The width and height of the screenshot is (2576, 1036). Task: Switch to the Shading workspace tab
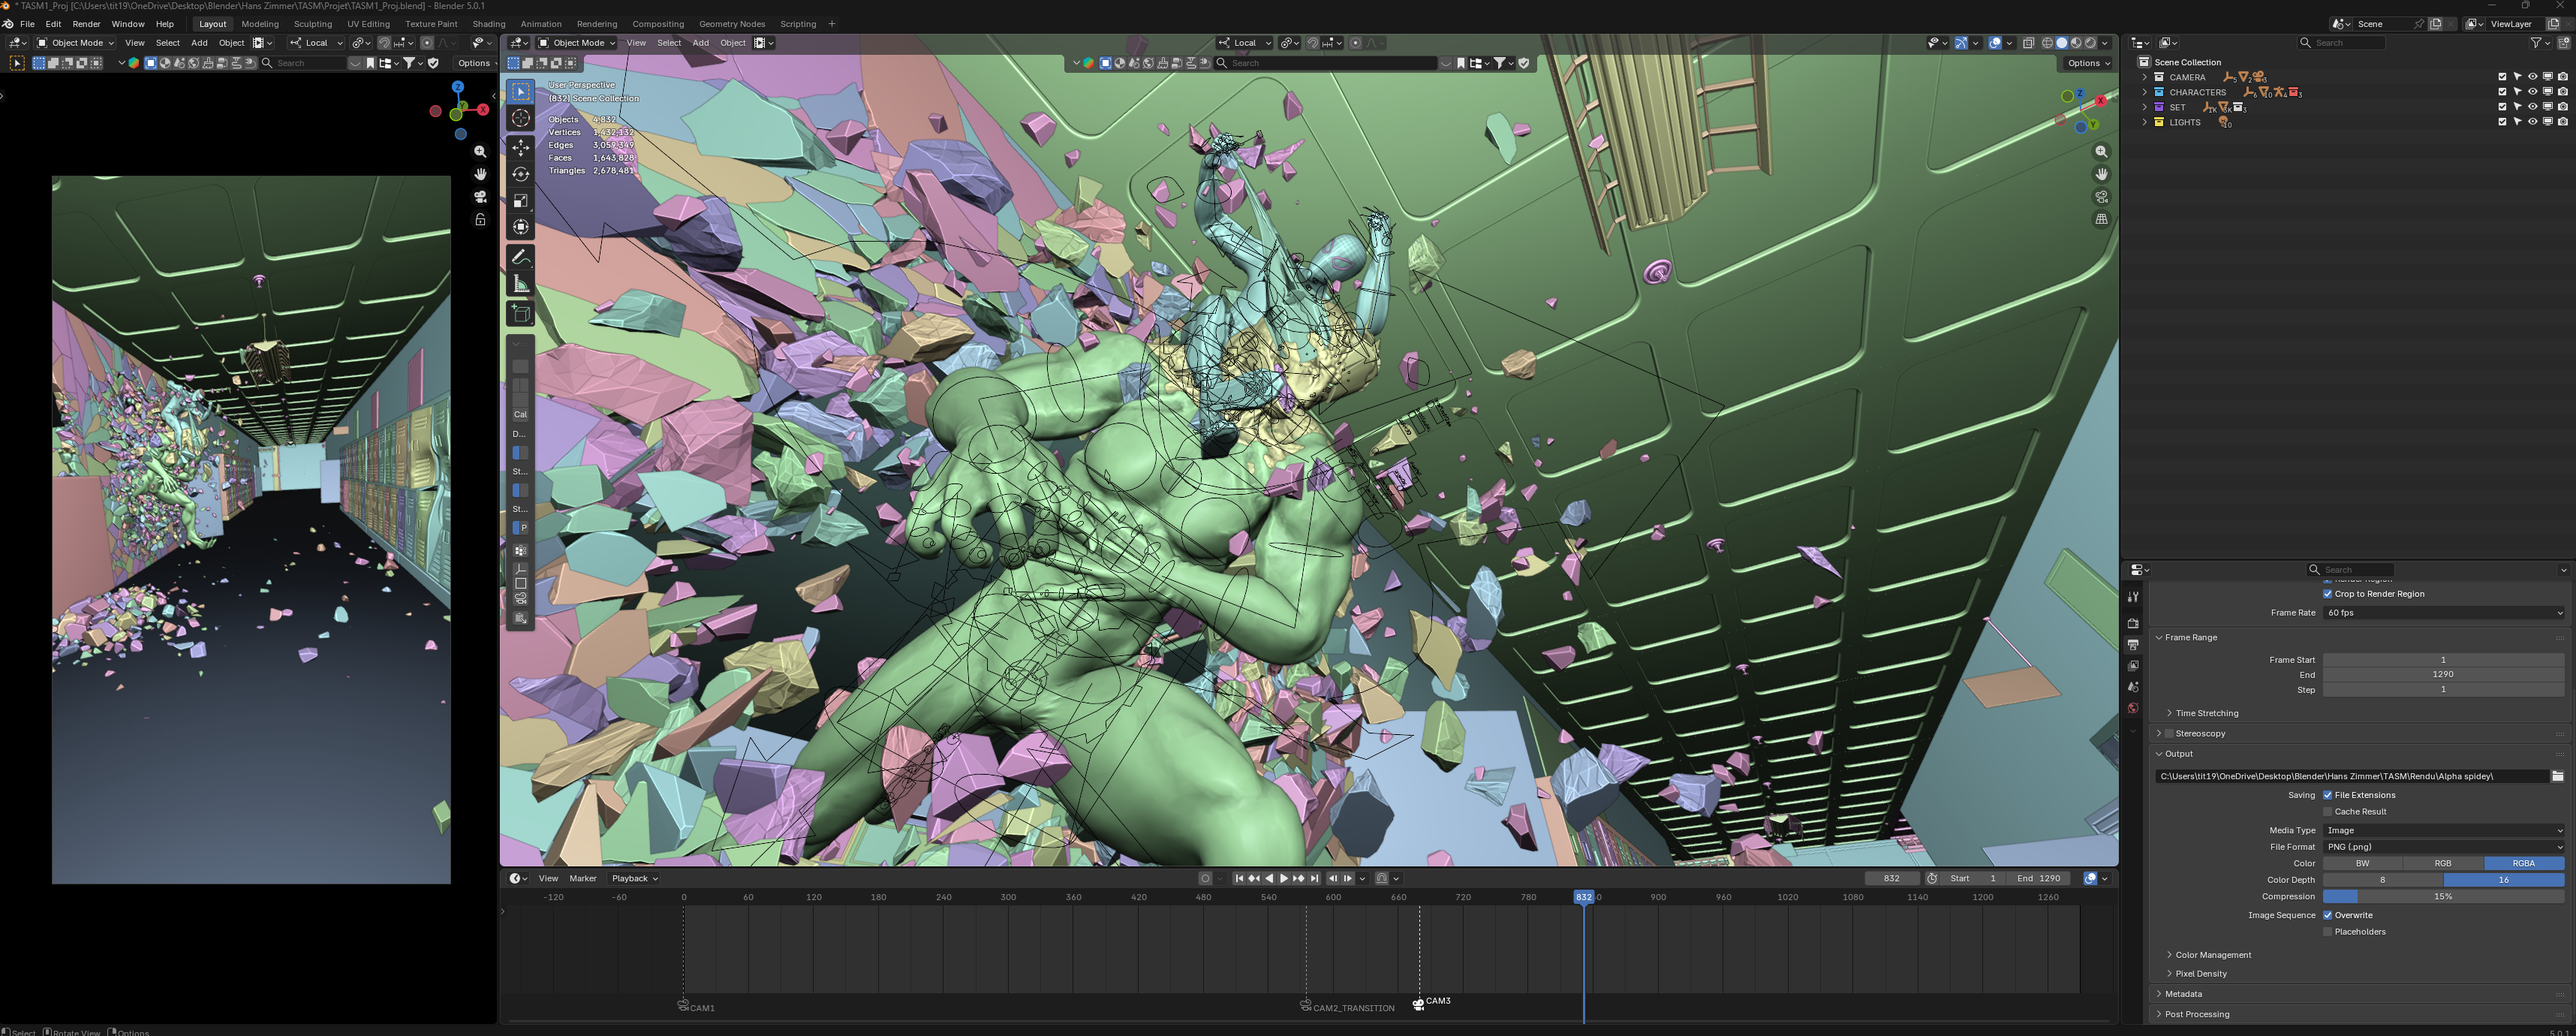[489, 24]
